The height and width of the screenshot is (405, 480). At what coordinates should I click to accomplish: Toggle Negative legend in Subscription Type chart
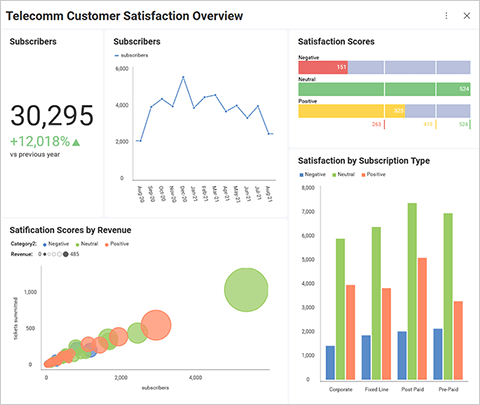301,175
